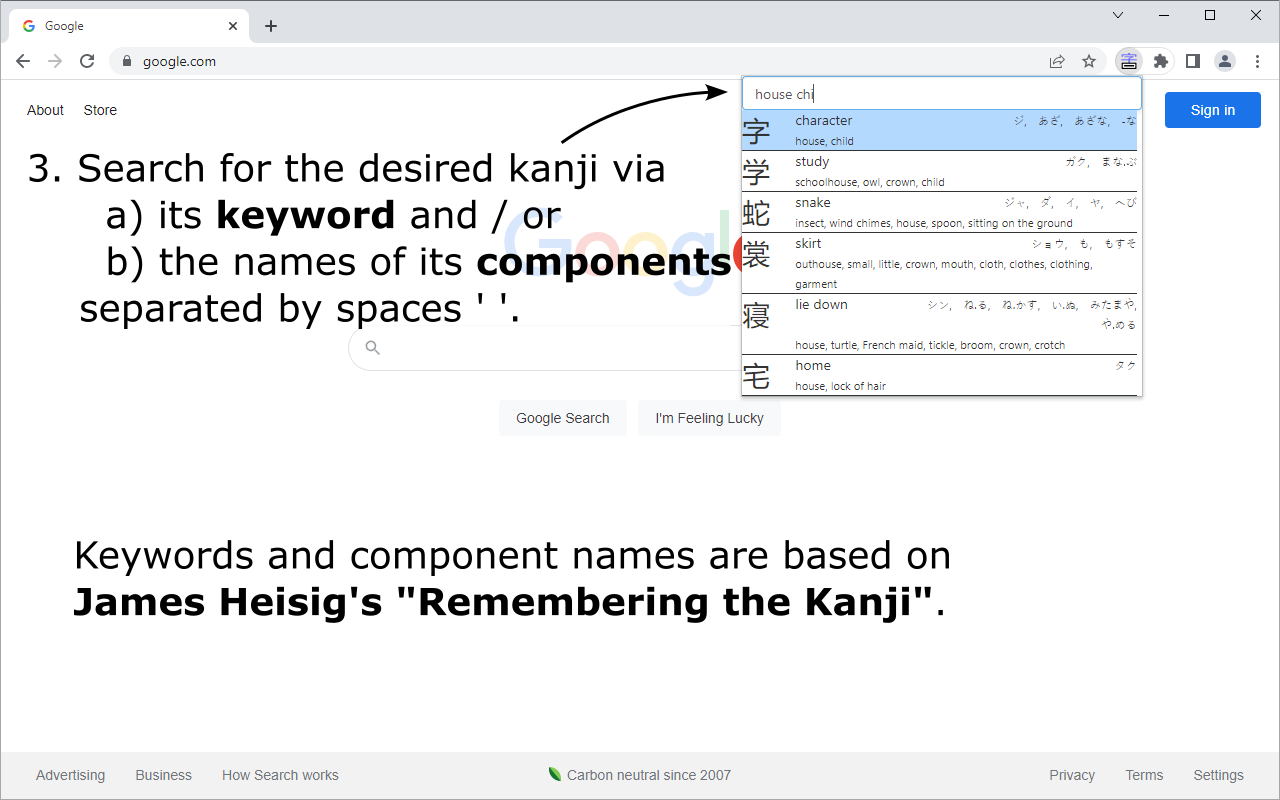Bookmark this page with the star icon
1280x800 pixels.
[x=1089, y=61]
